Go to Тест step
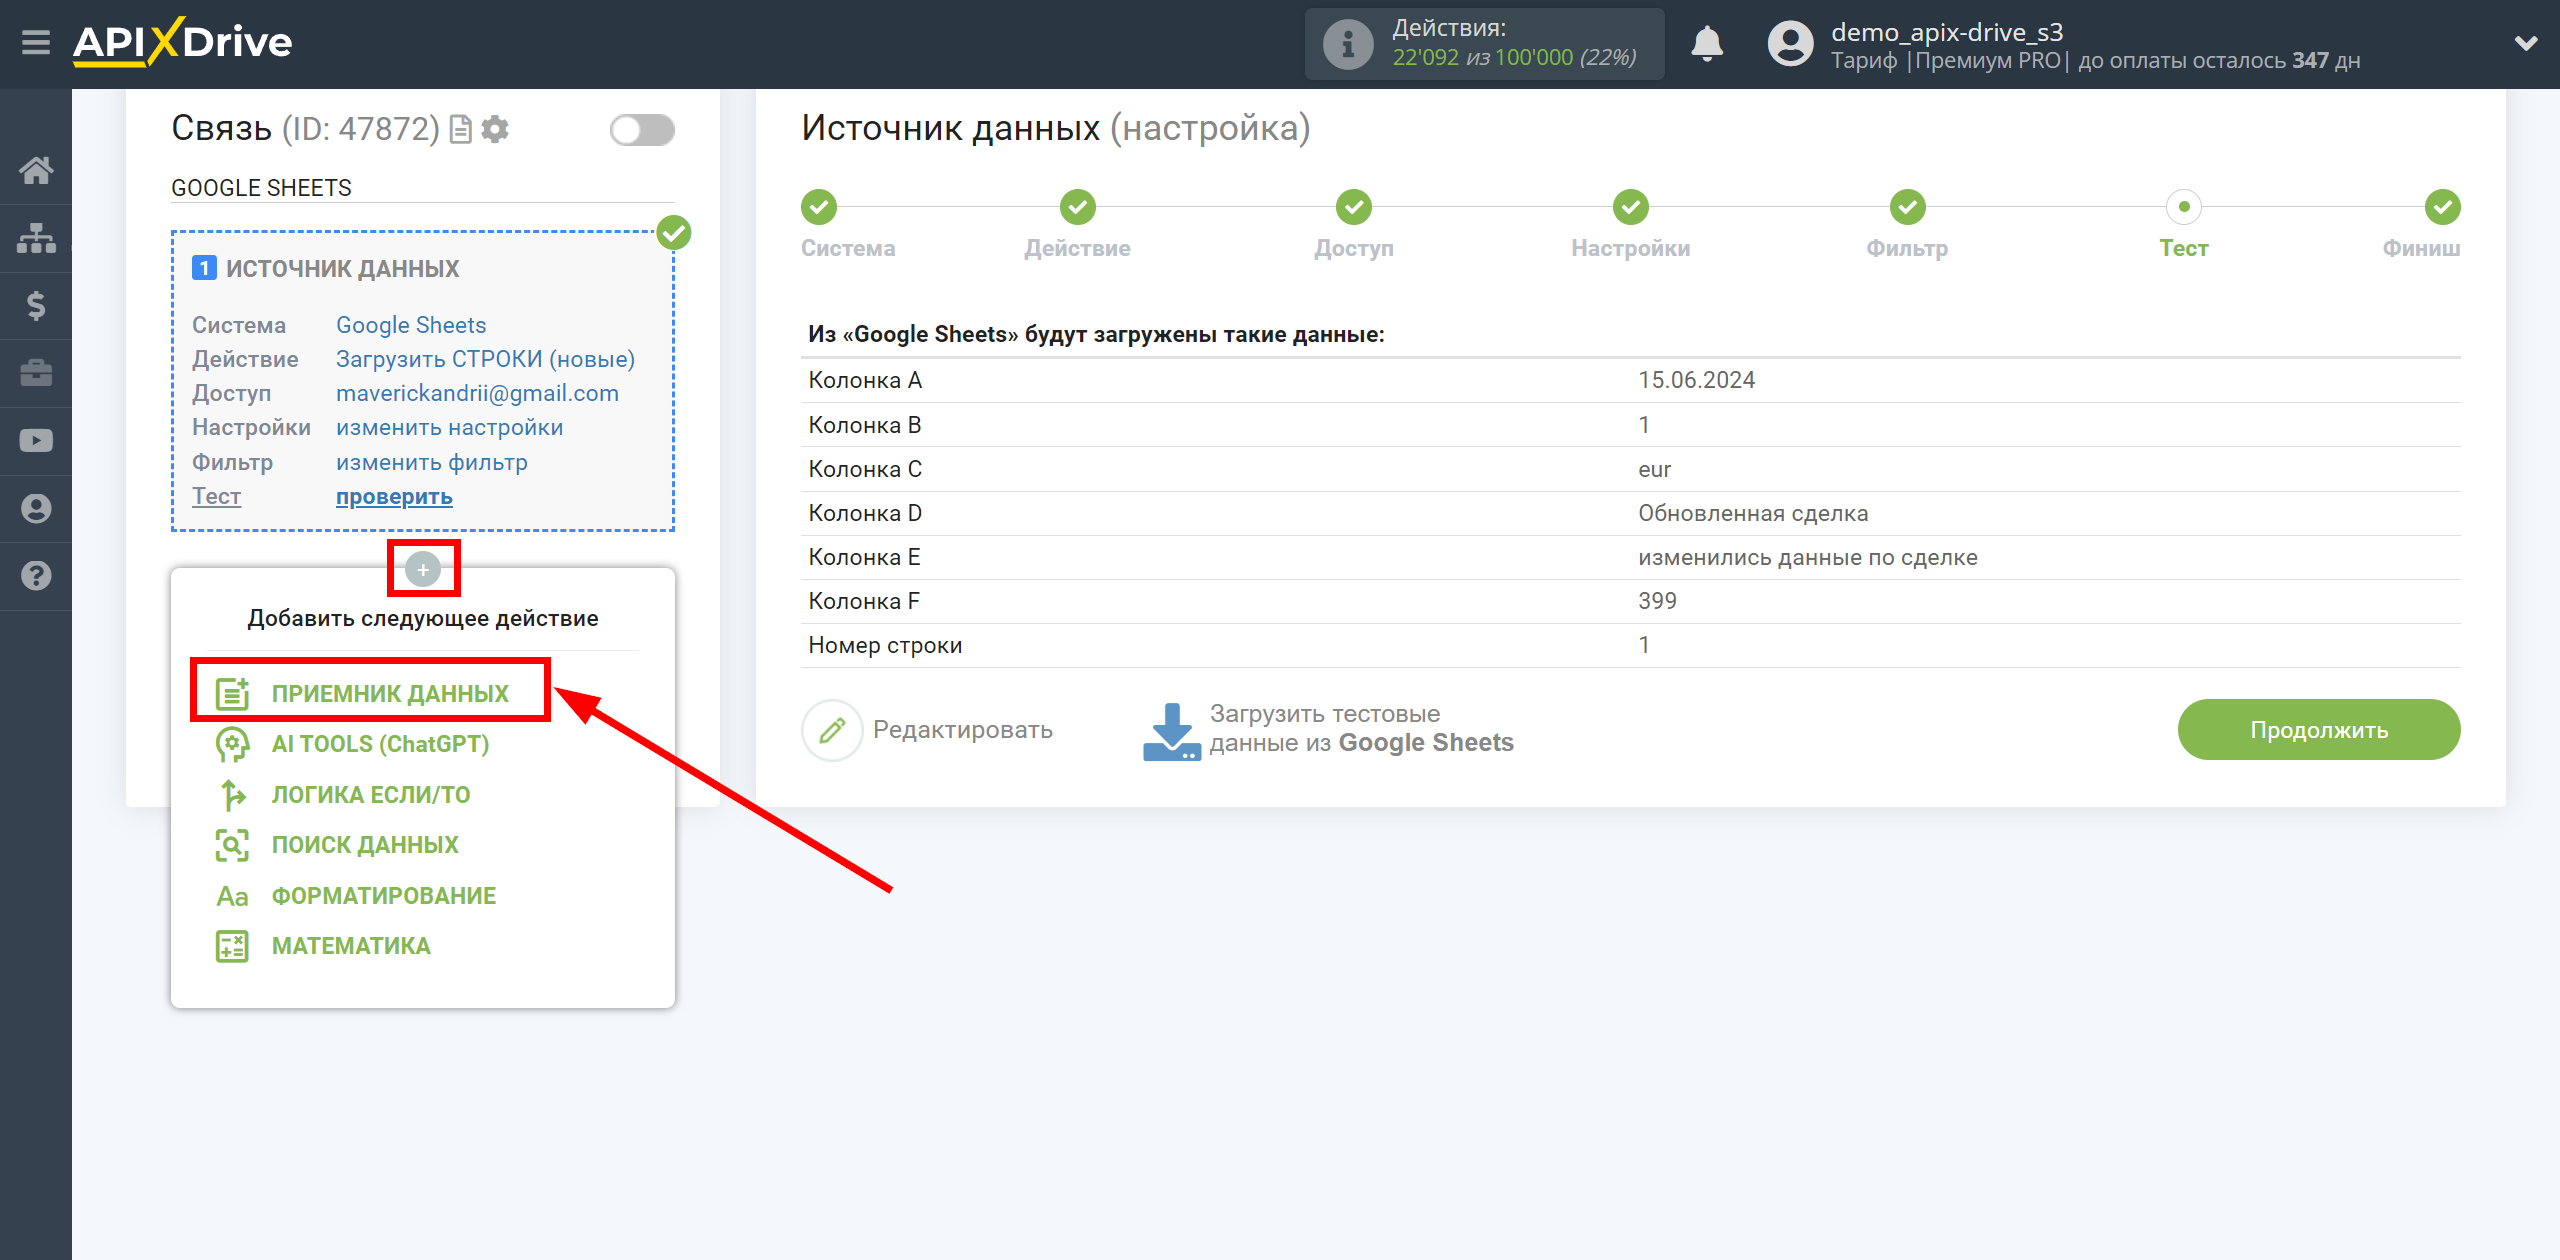 pos(2184,208)
